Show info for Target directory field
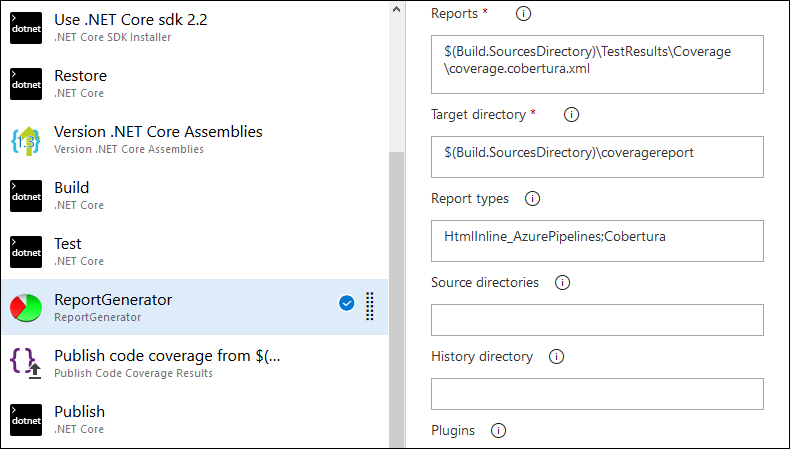 pos(571,114)
